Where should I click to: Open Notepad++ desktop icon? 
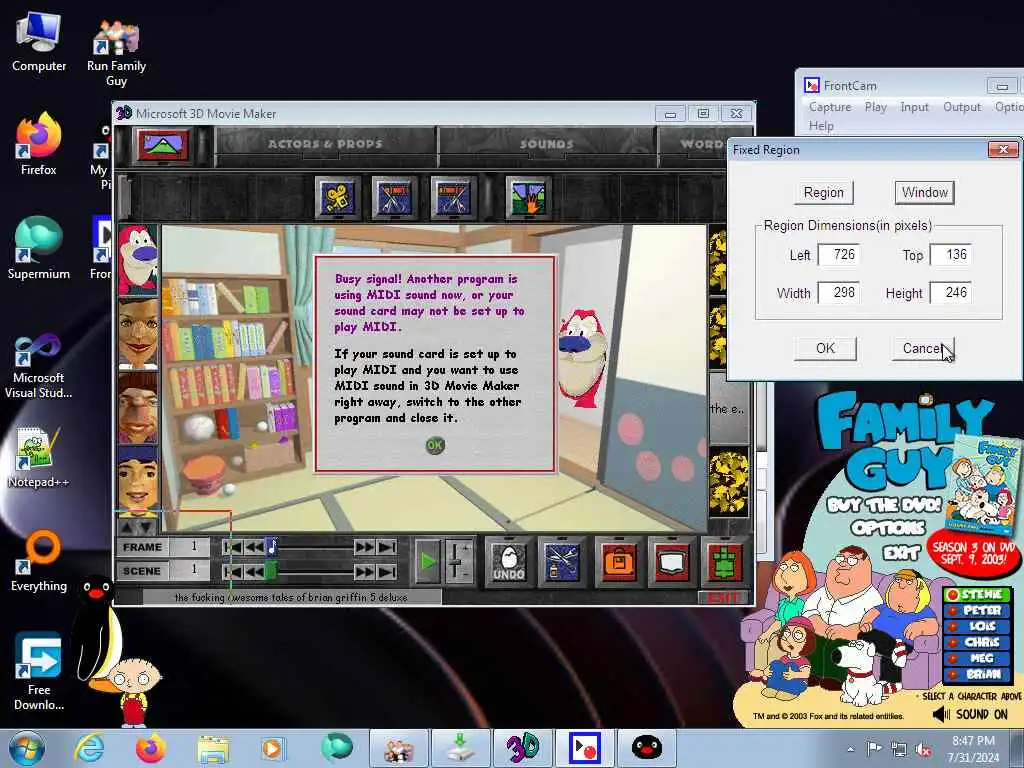coord(38,457)
